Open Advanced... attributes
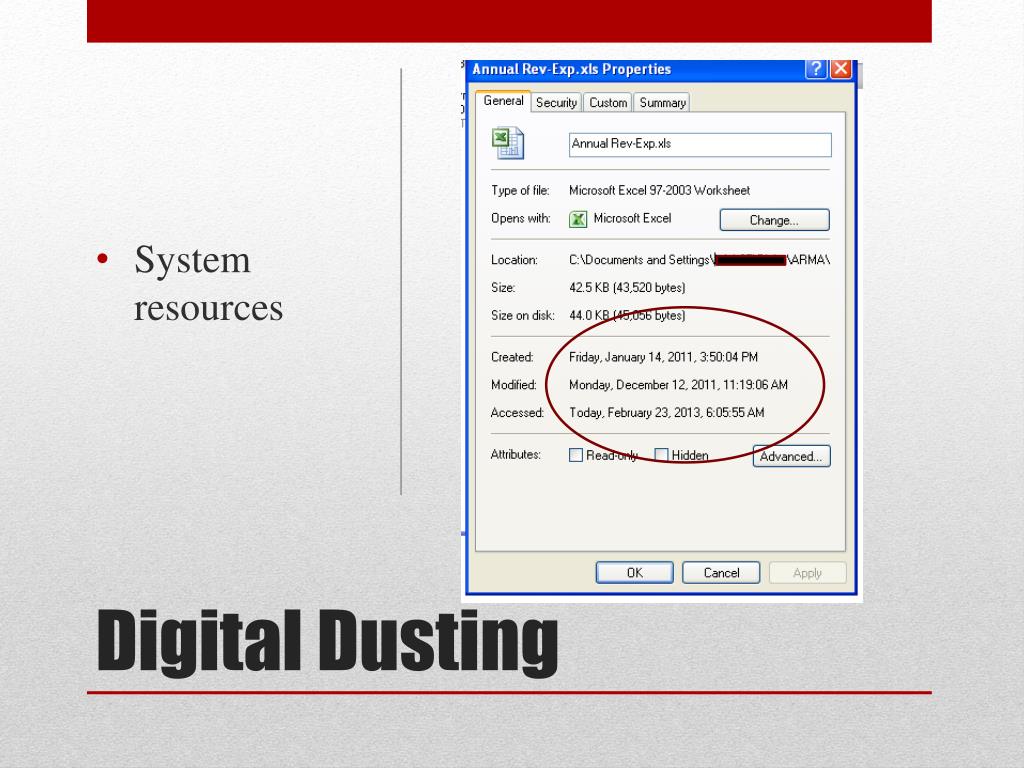Screen dimensions: 1024x768 click(792, 456)
